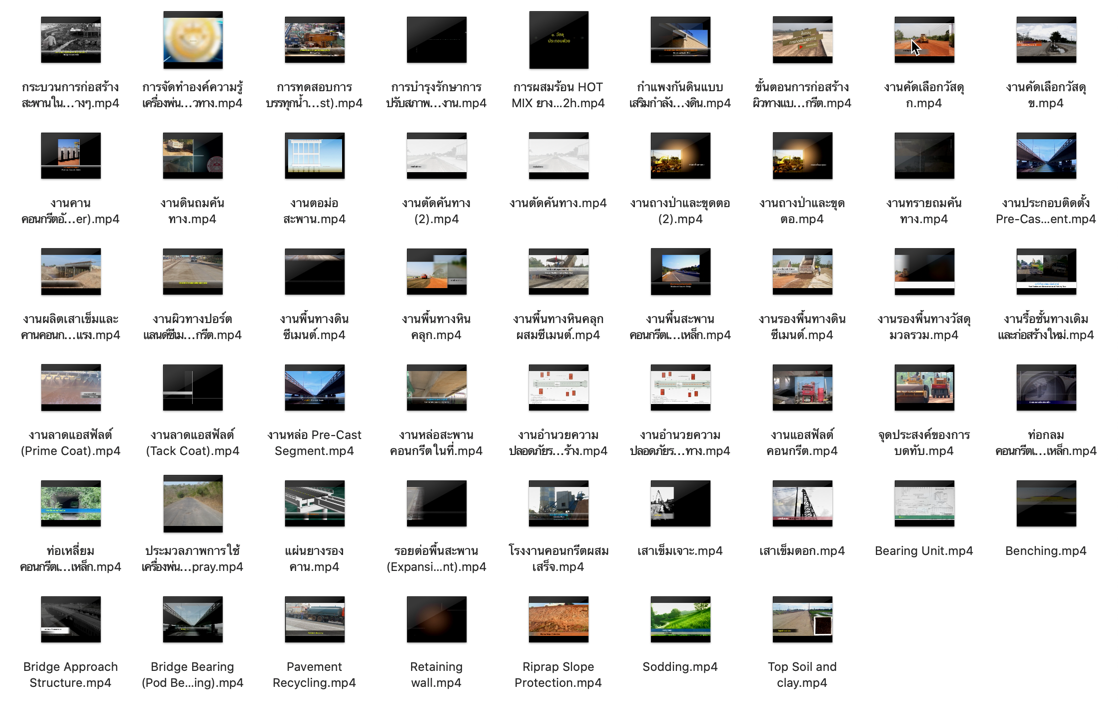1118x713 pixels.
Task: Pick the จุดประสงค์ของการบดทับ.mp4 thumbnail
Action: click(x=924, y=388)
